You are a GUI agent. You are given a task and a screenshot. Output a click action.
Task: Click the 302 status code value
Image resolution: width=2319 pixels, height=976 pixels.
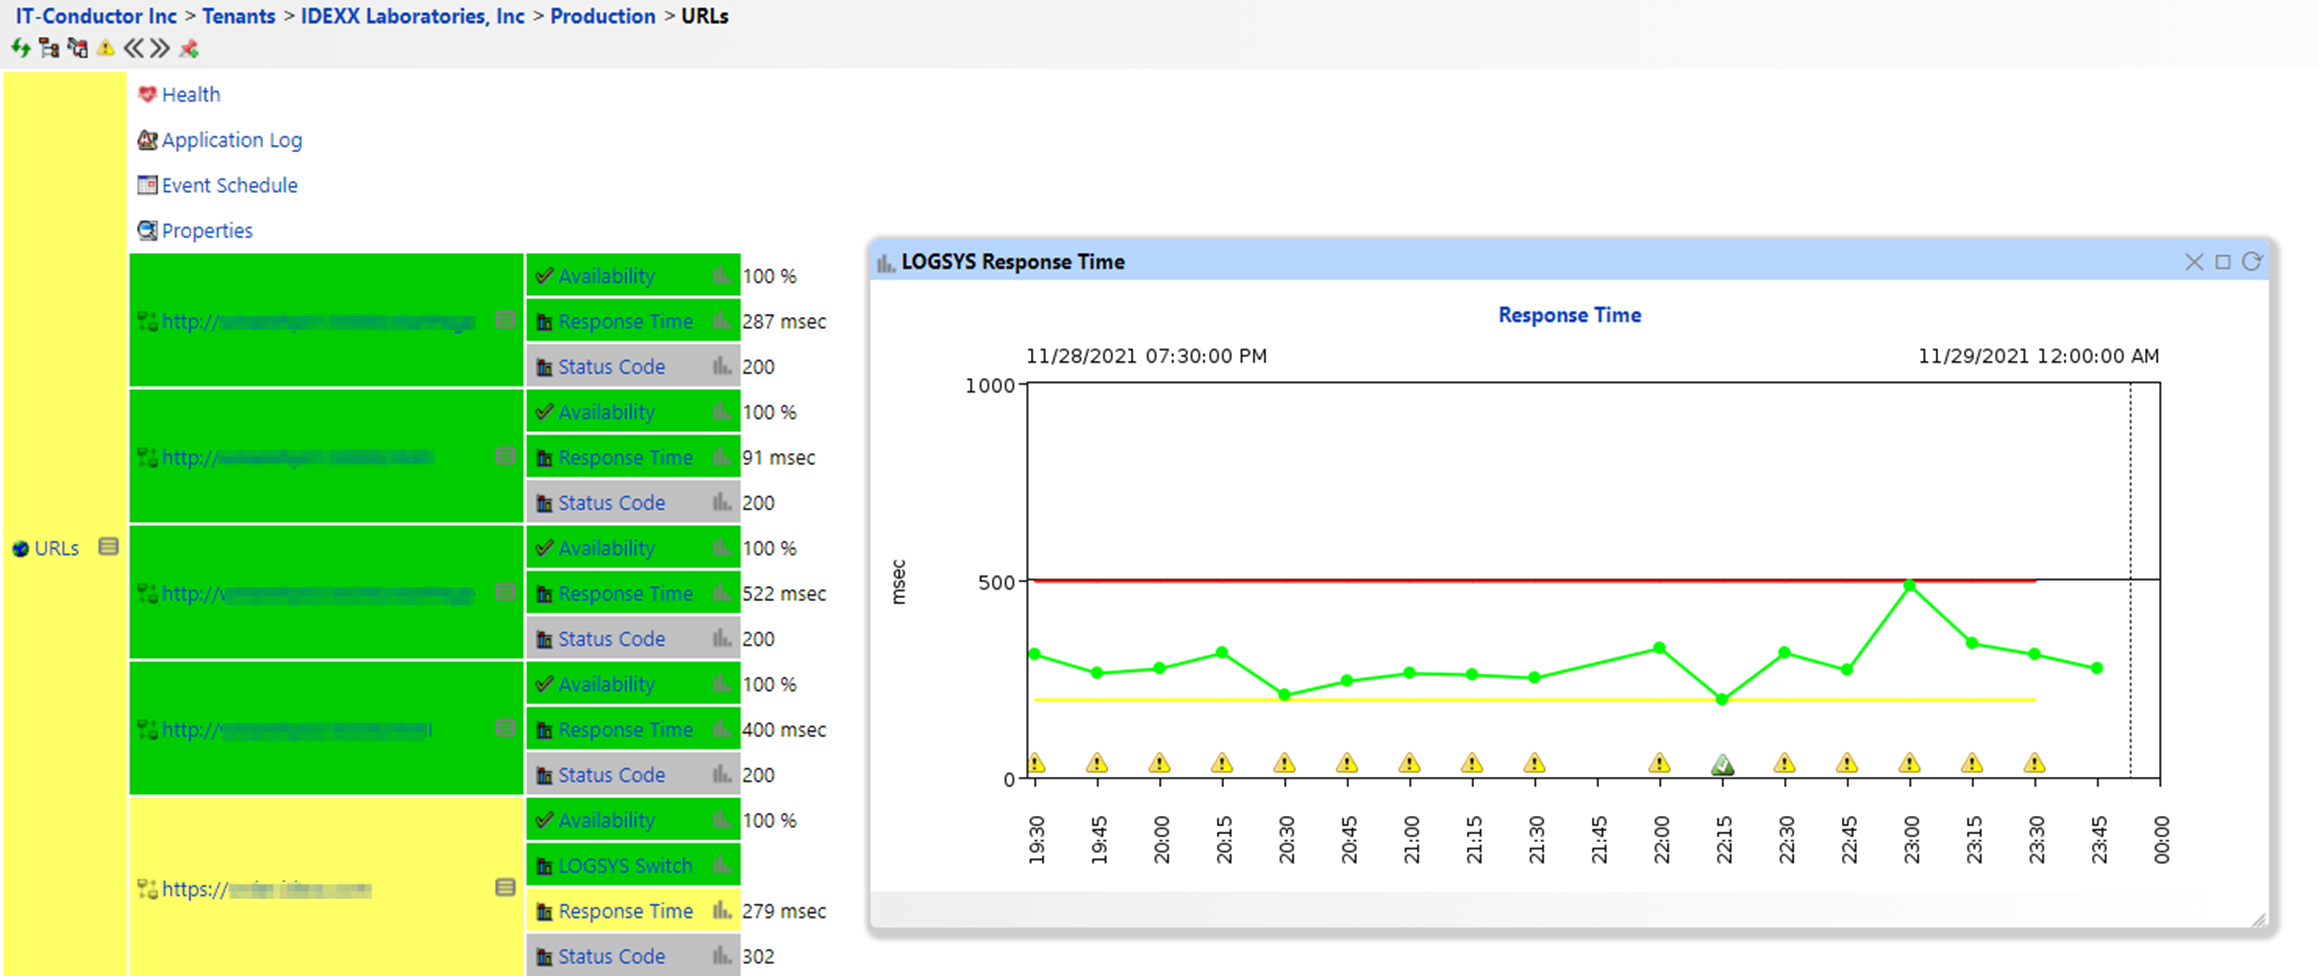click(x=758, y=956)
